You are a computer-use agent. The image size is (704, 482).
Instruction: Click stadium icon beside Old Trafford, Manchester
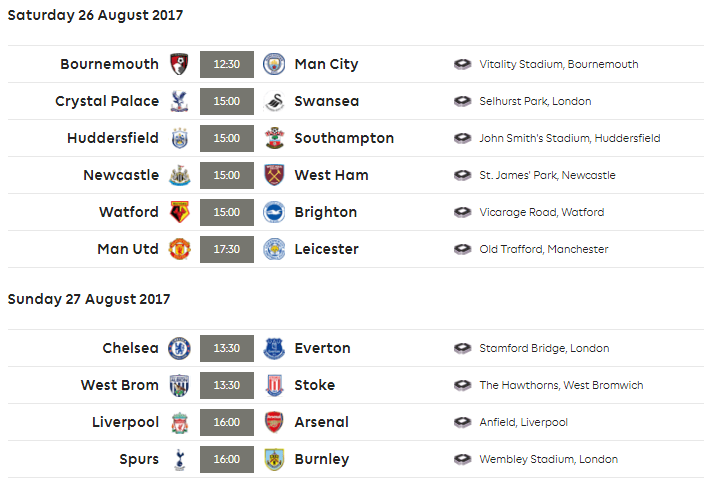point(462,249)
